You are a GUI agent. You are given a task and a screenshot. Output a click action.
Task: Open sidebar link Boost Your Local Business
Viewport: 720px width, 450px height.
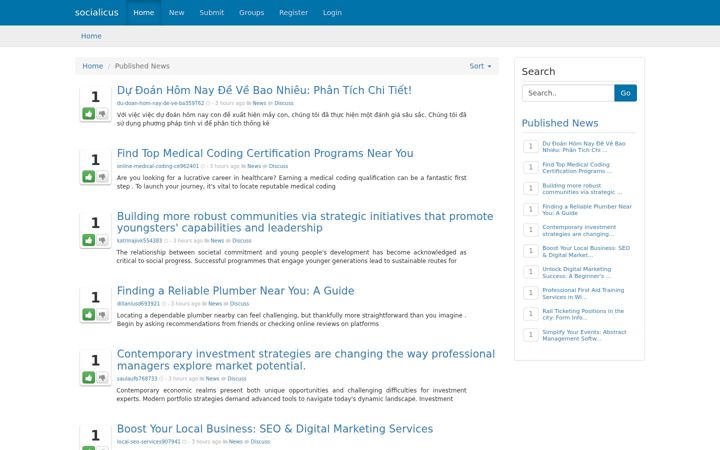[586, 251]
